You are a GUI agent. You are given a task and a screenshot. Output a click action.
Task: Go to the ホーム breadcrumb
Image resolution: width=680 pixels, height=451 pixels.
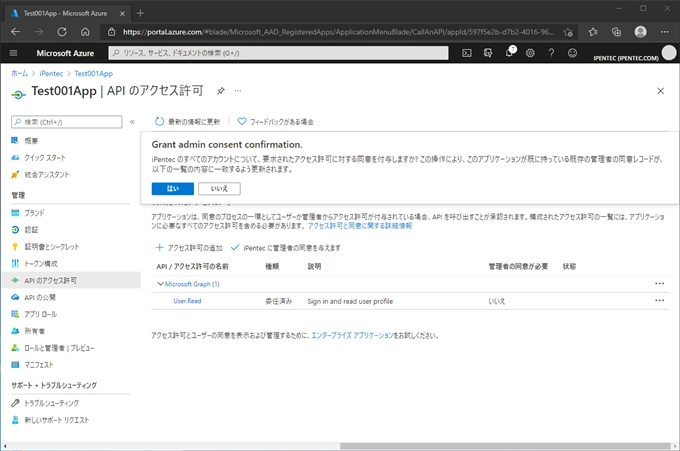(20, 73)
